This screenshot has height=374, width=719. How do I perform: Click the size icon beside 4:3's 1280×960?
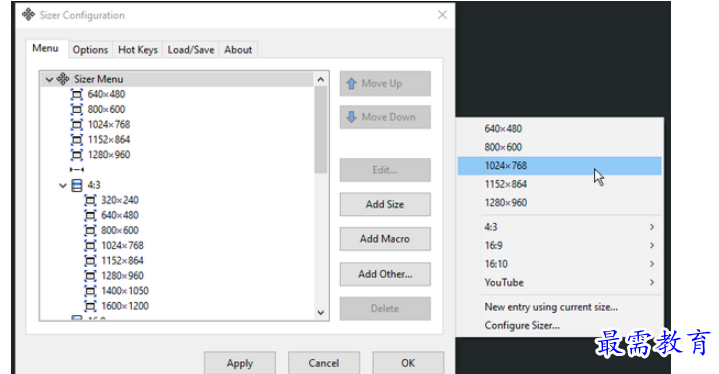pyautogui.click(x=90, y=276)
